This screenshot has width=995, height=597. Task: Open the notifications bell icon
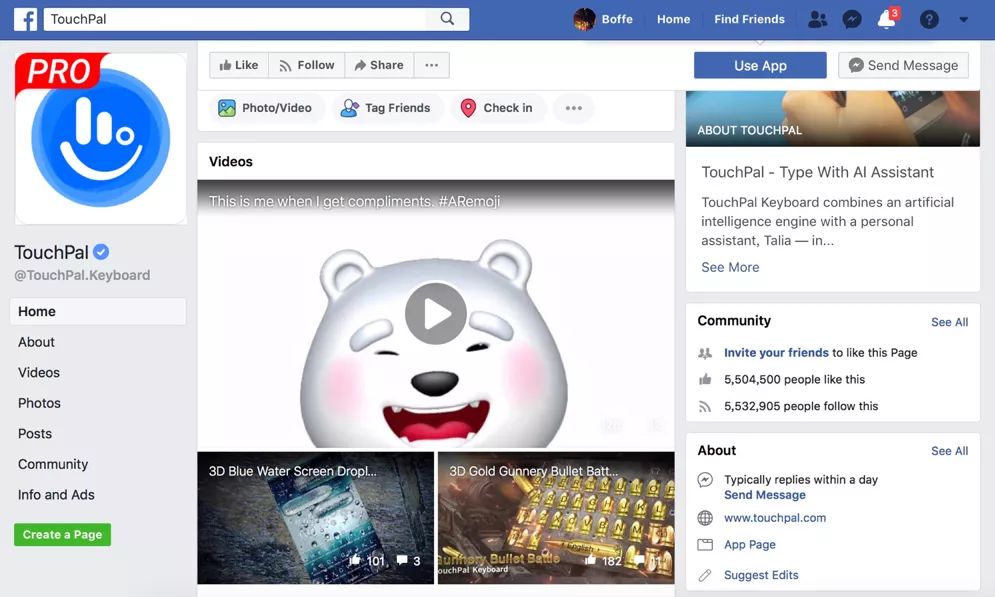[886, 19]
